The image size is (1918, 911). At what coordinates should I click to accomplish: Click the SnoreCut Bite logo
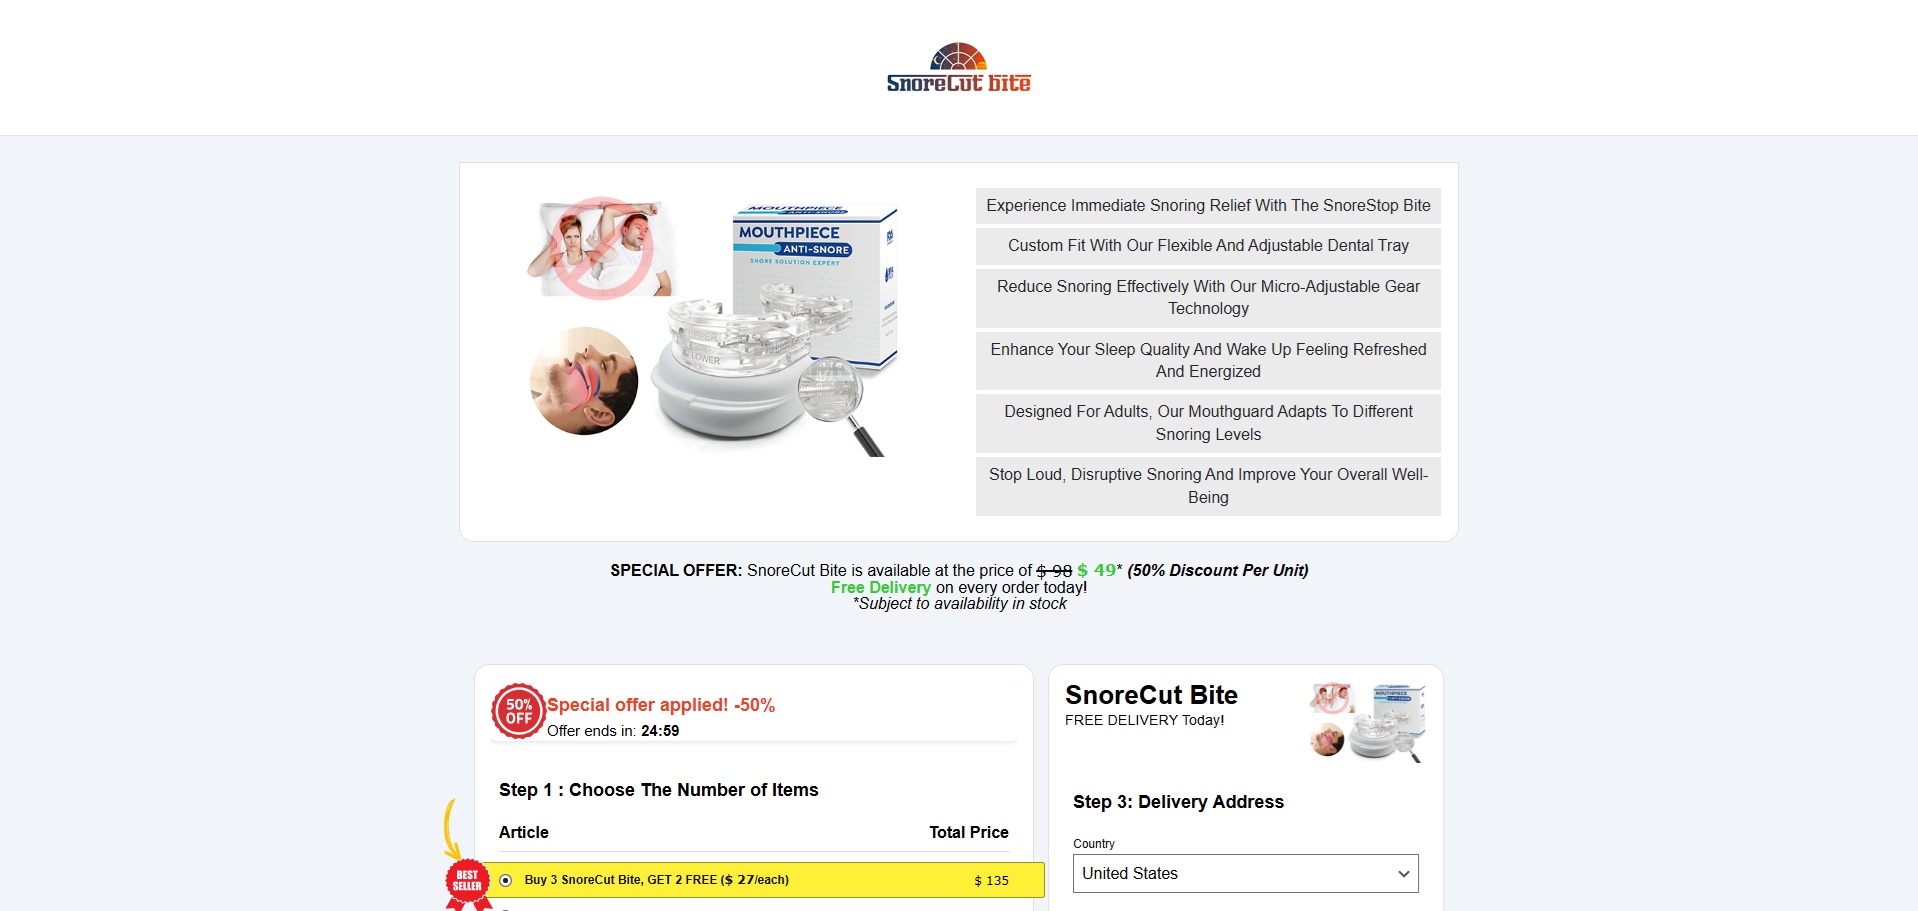coord(958,68)
